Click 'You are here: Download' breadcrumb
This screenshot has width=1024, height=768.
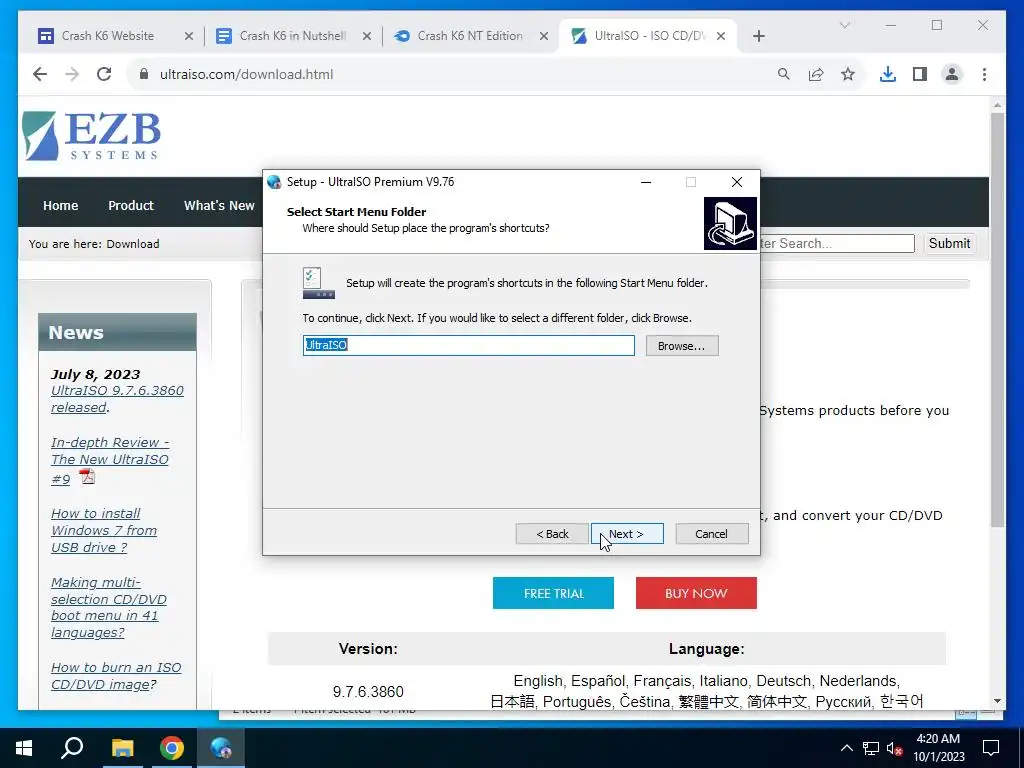94,244
